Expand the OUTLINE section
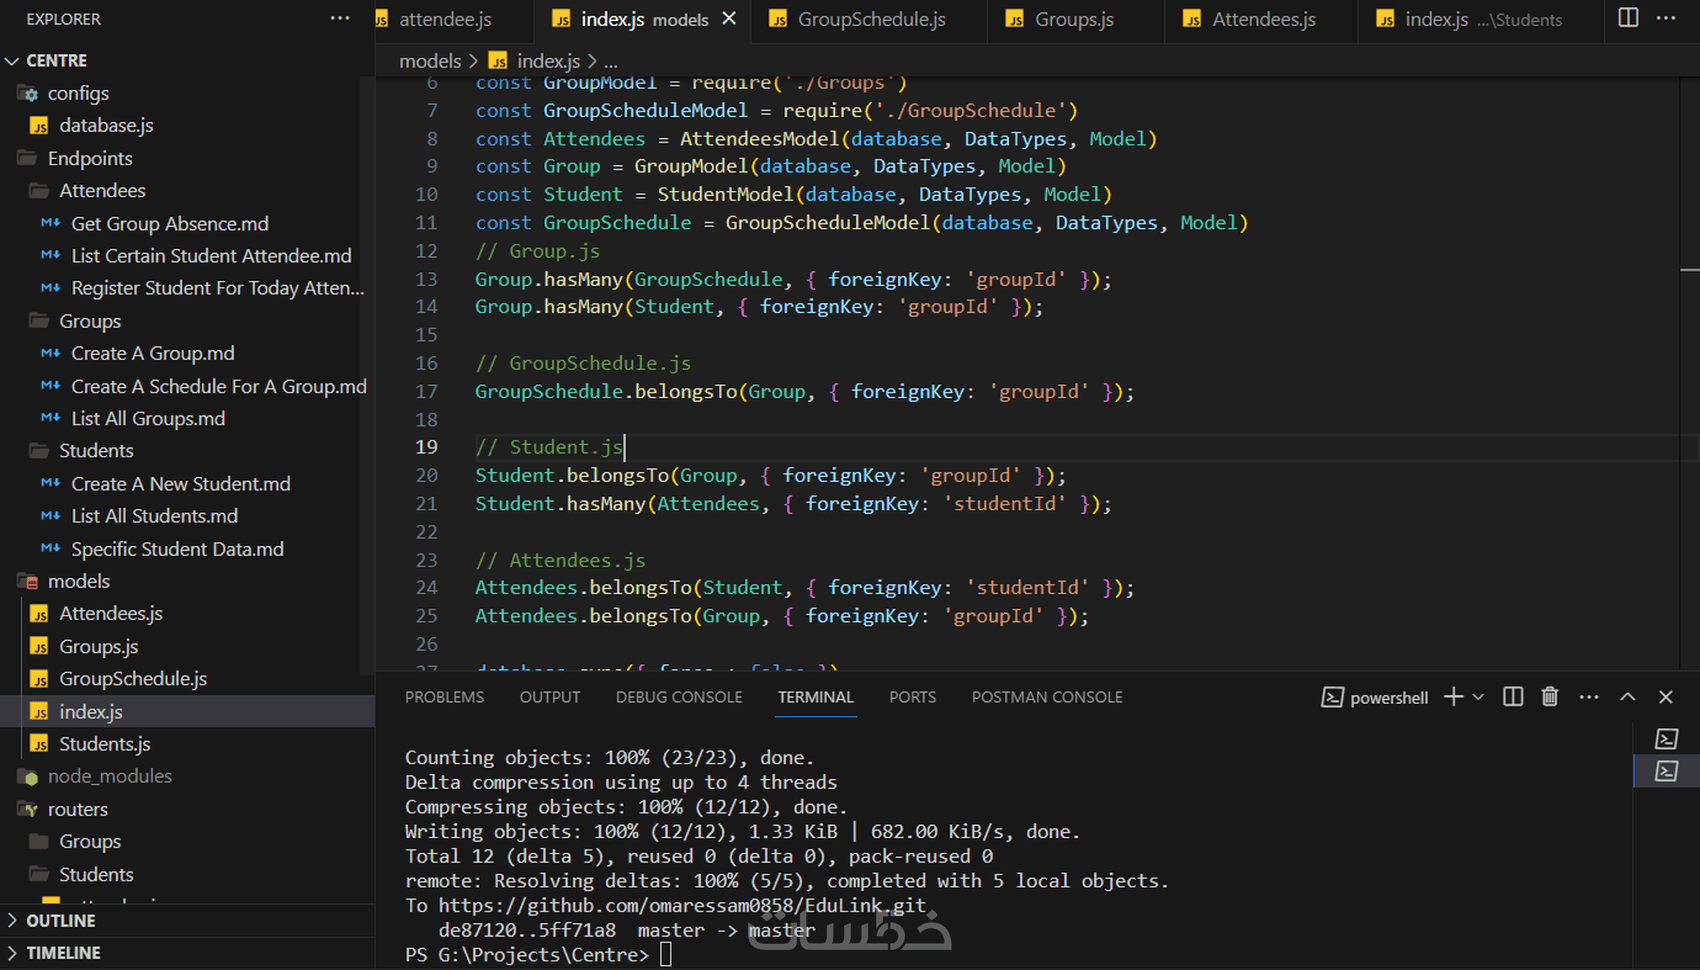The image size is (1700, 970). pos(187,920)
